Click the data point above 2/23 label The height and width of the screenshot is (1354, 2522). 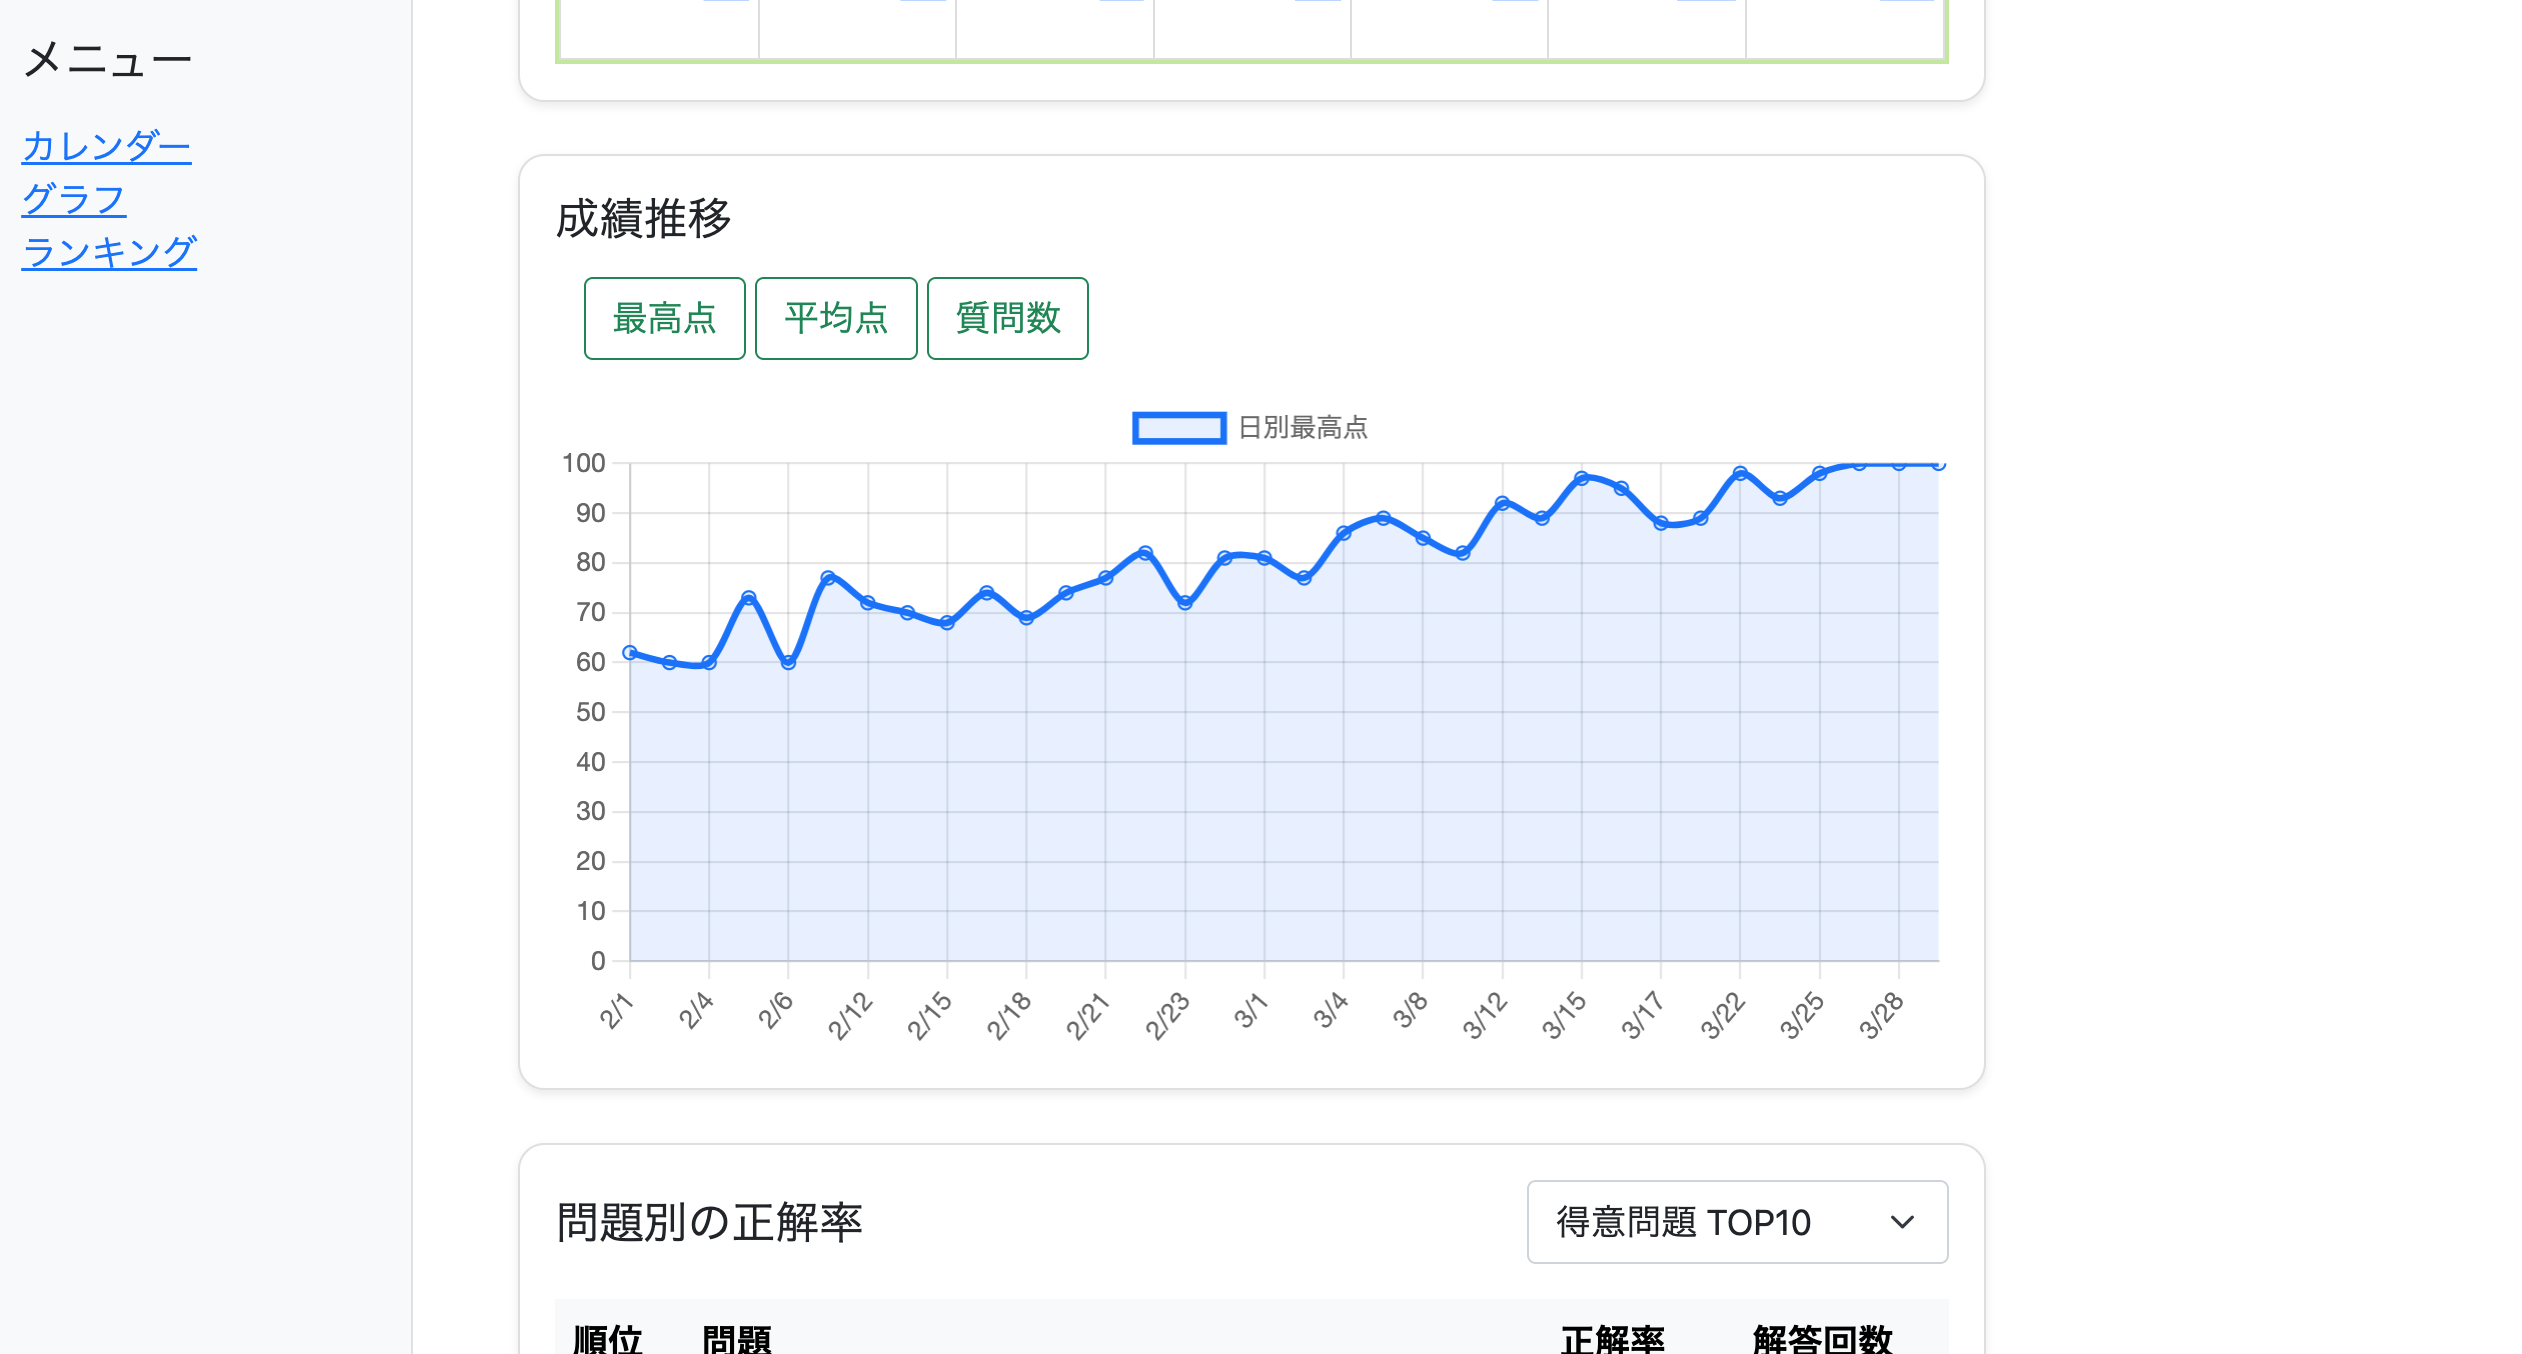[x=1185, y=603]
